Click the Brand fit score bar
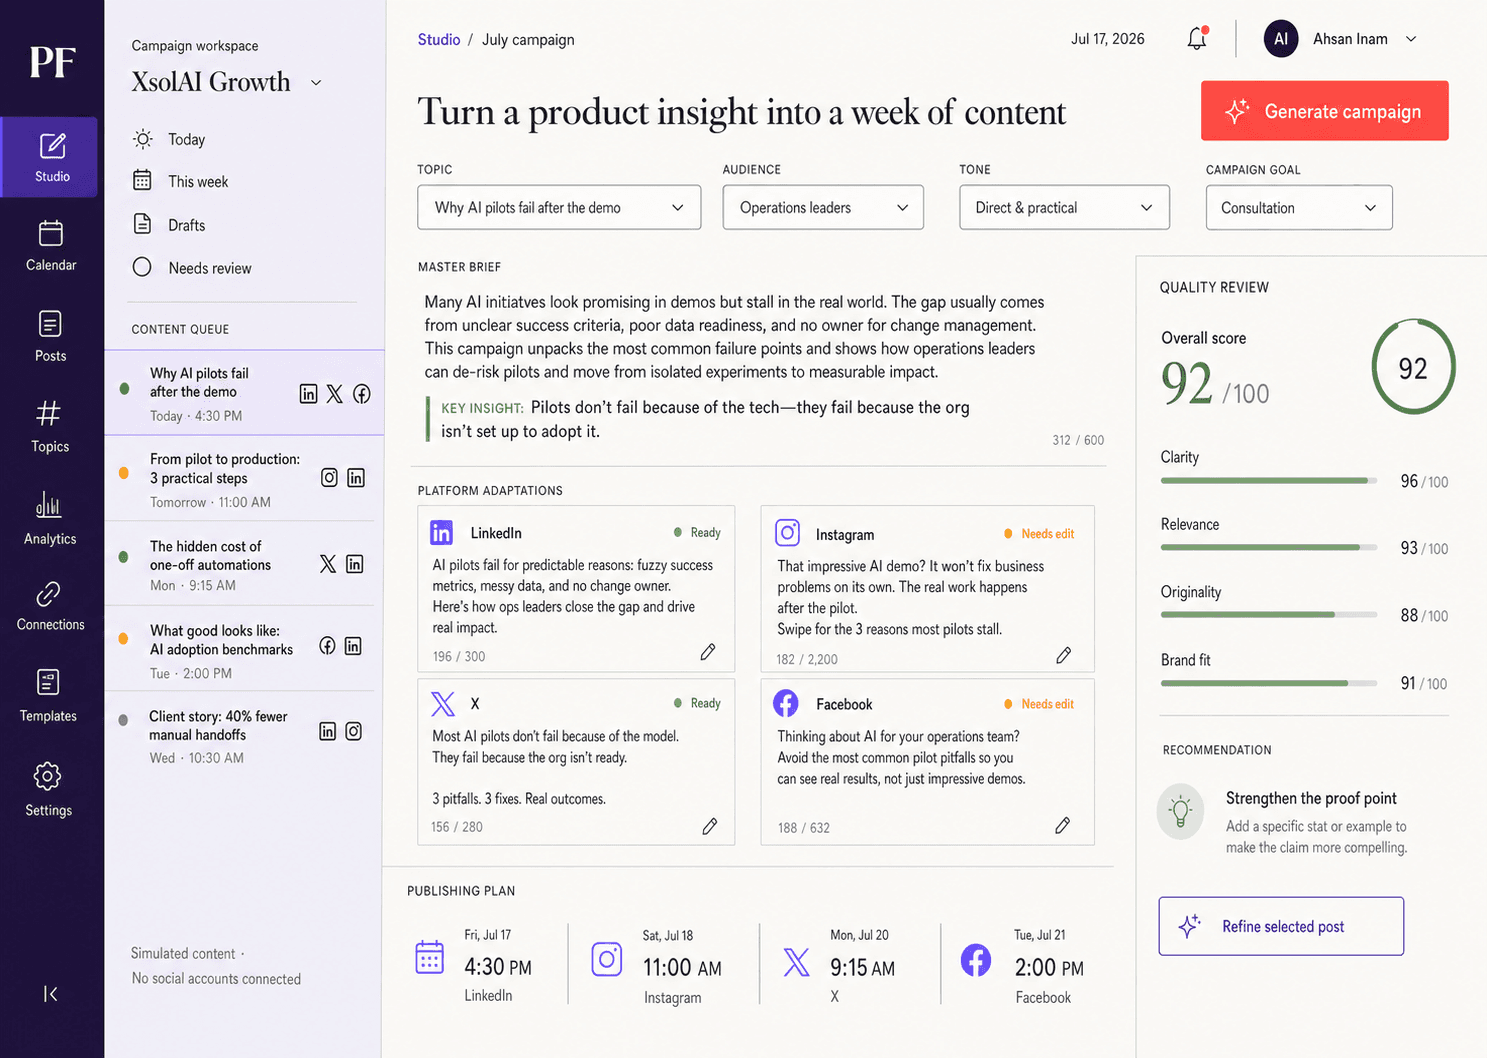Screen dimensions: 1487x1058 pyautogui.click(x=1270, y=683)
